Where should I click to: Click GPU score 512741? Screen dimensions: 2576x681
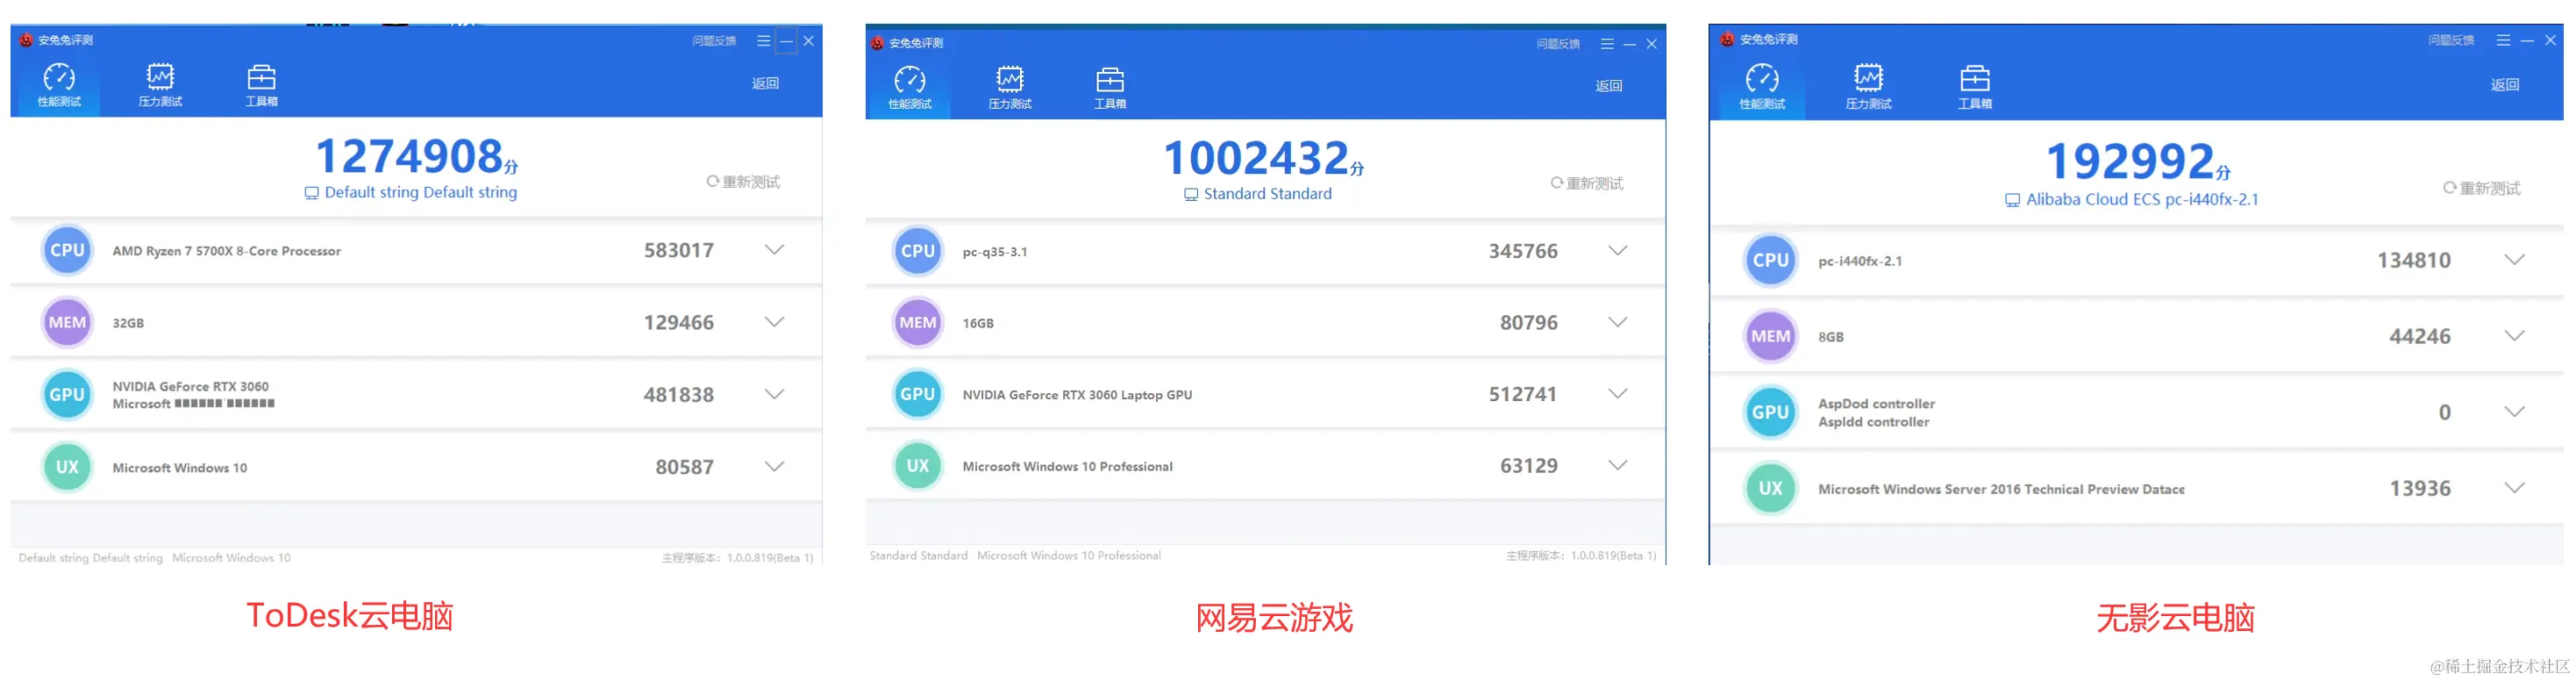[1522, 394]
